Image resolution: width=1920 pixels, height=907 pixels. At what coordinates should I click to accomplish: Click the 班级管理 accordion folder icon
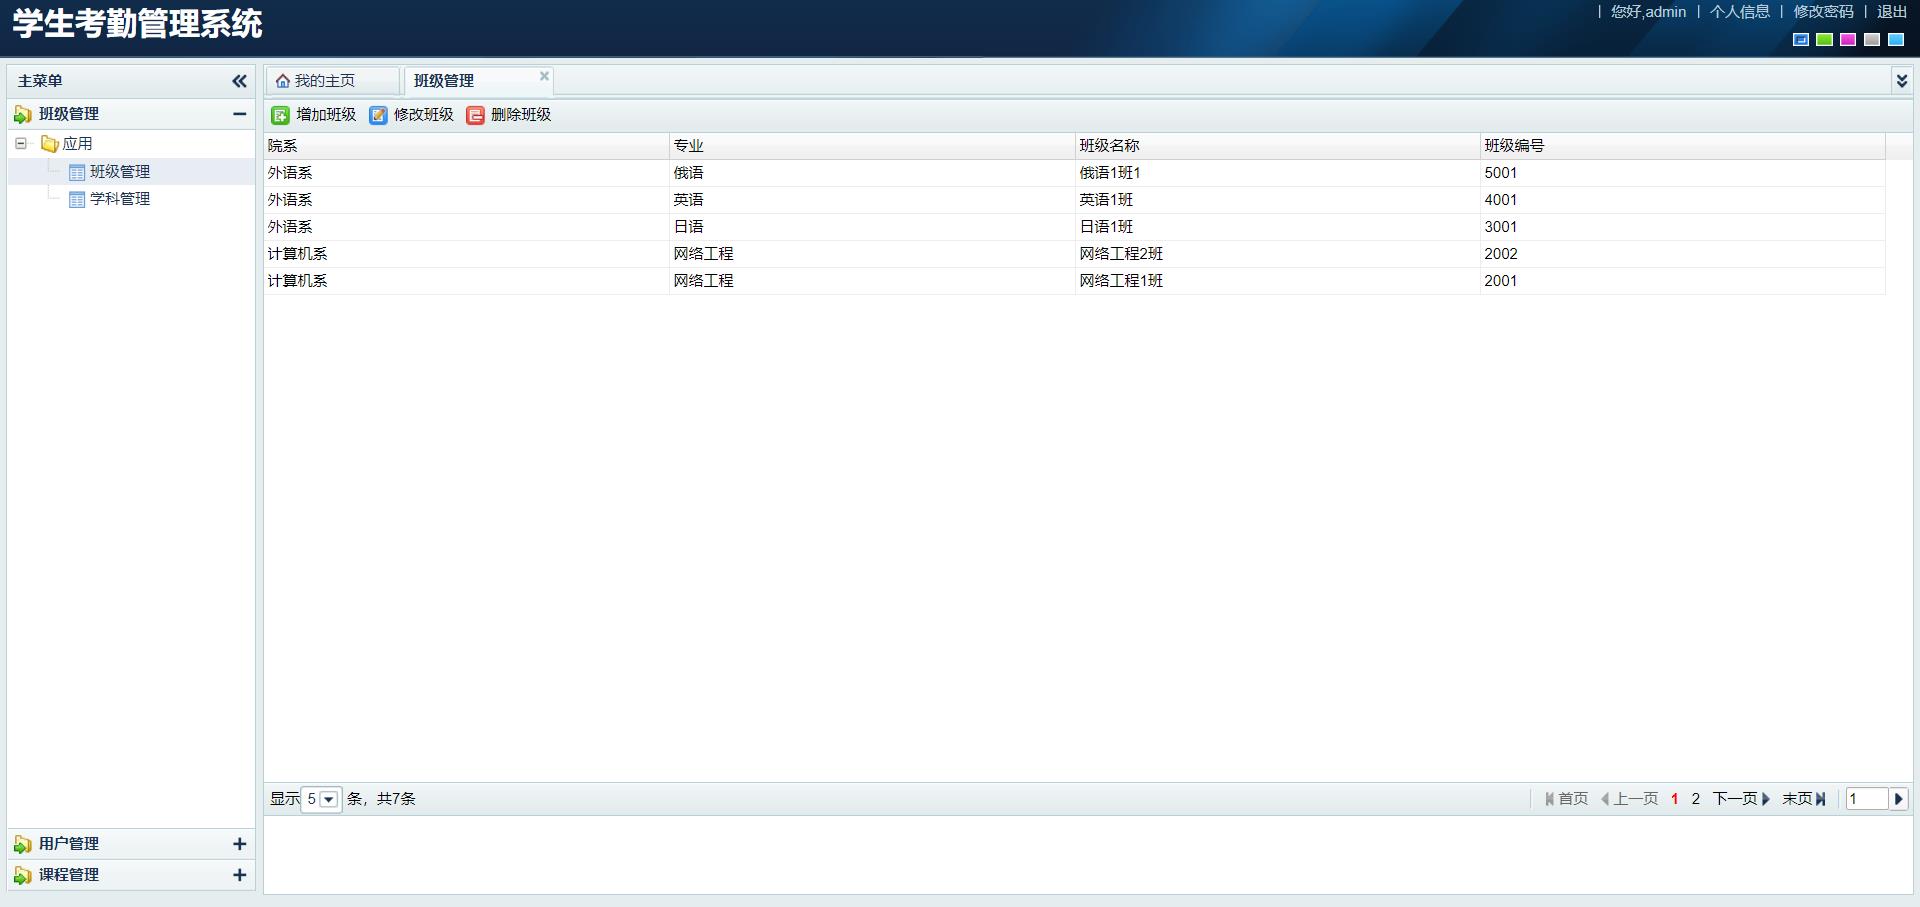(x=22, y=114)
